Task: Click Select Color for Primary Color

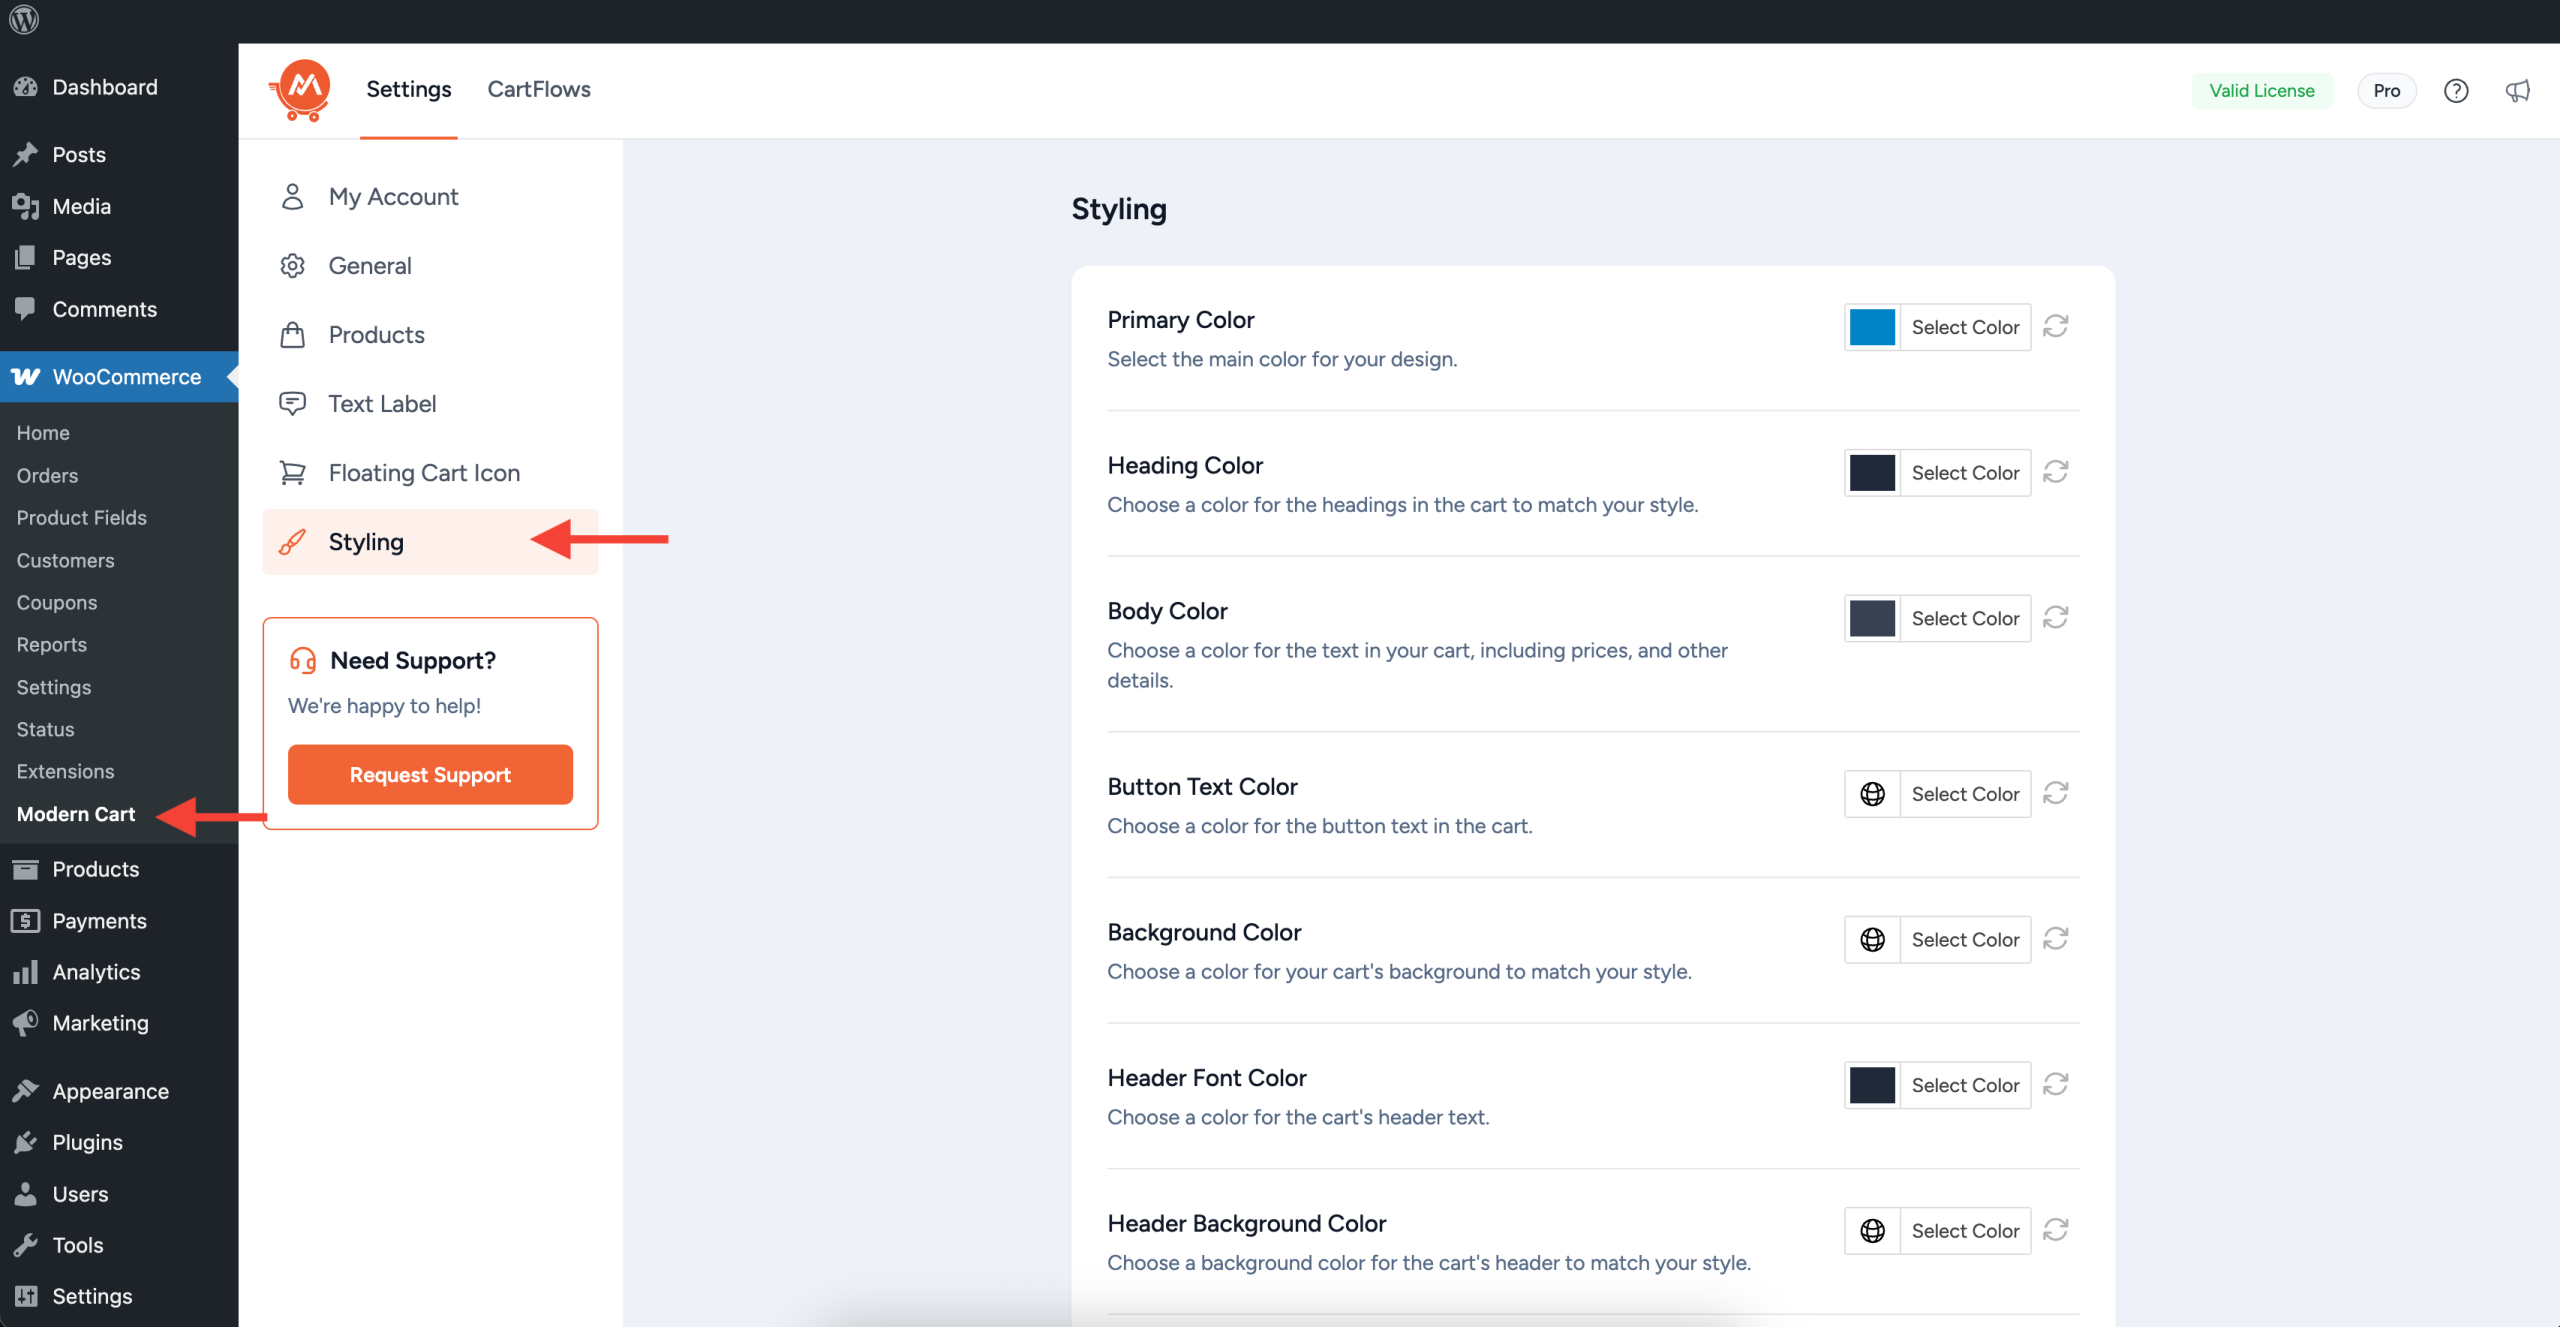Action: (1965, 327)
